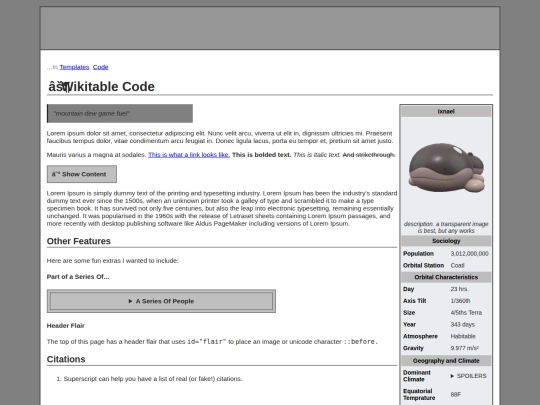Click the Part of a Series Of... label

78,277
